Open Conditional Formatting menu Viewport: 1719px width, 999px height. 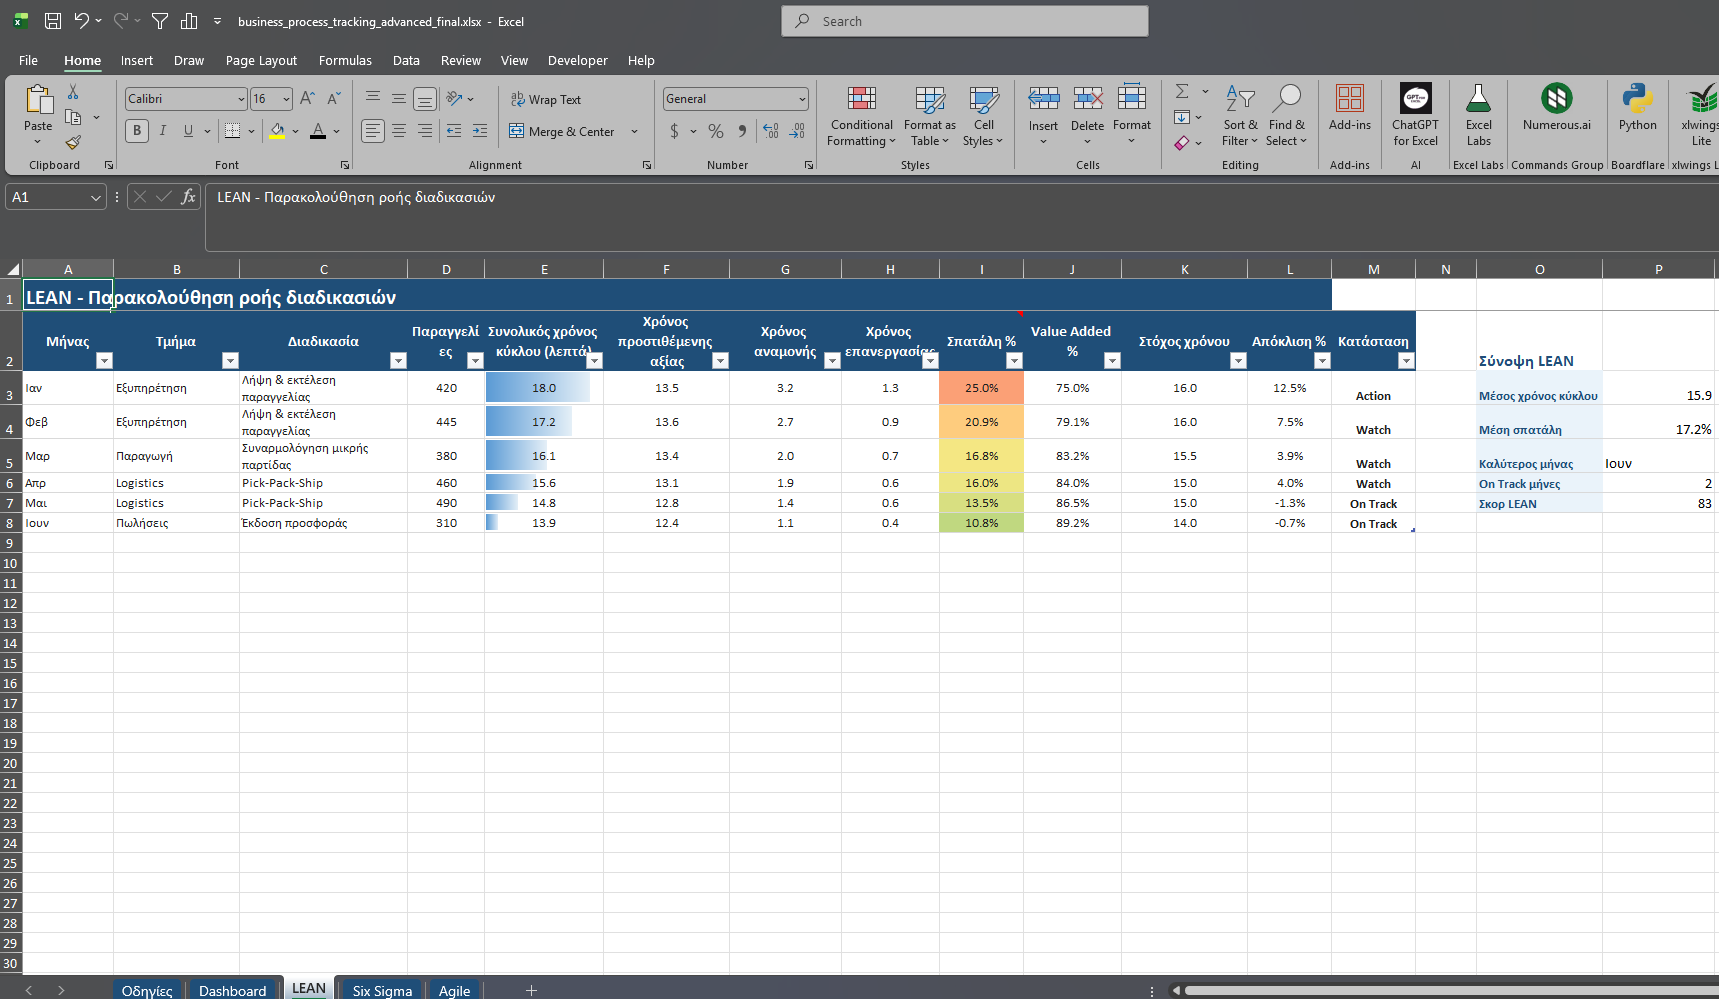click(x=861, y=116)
